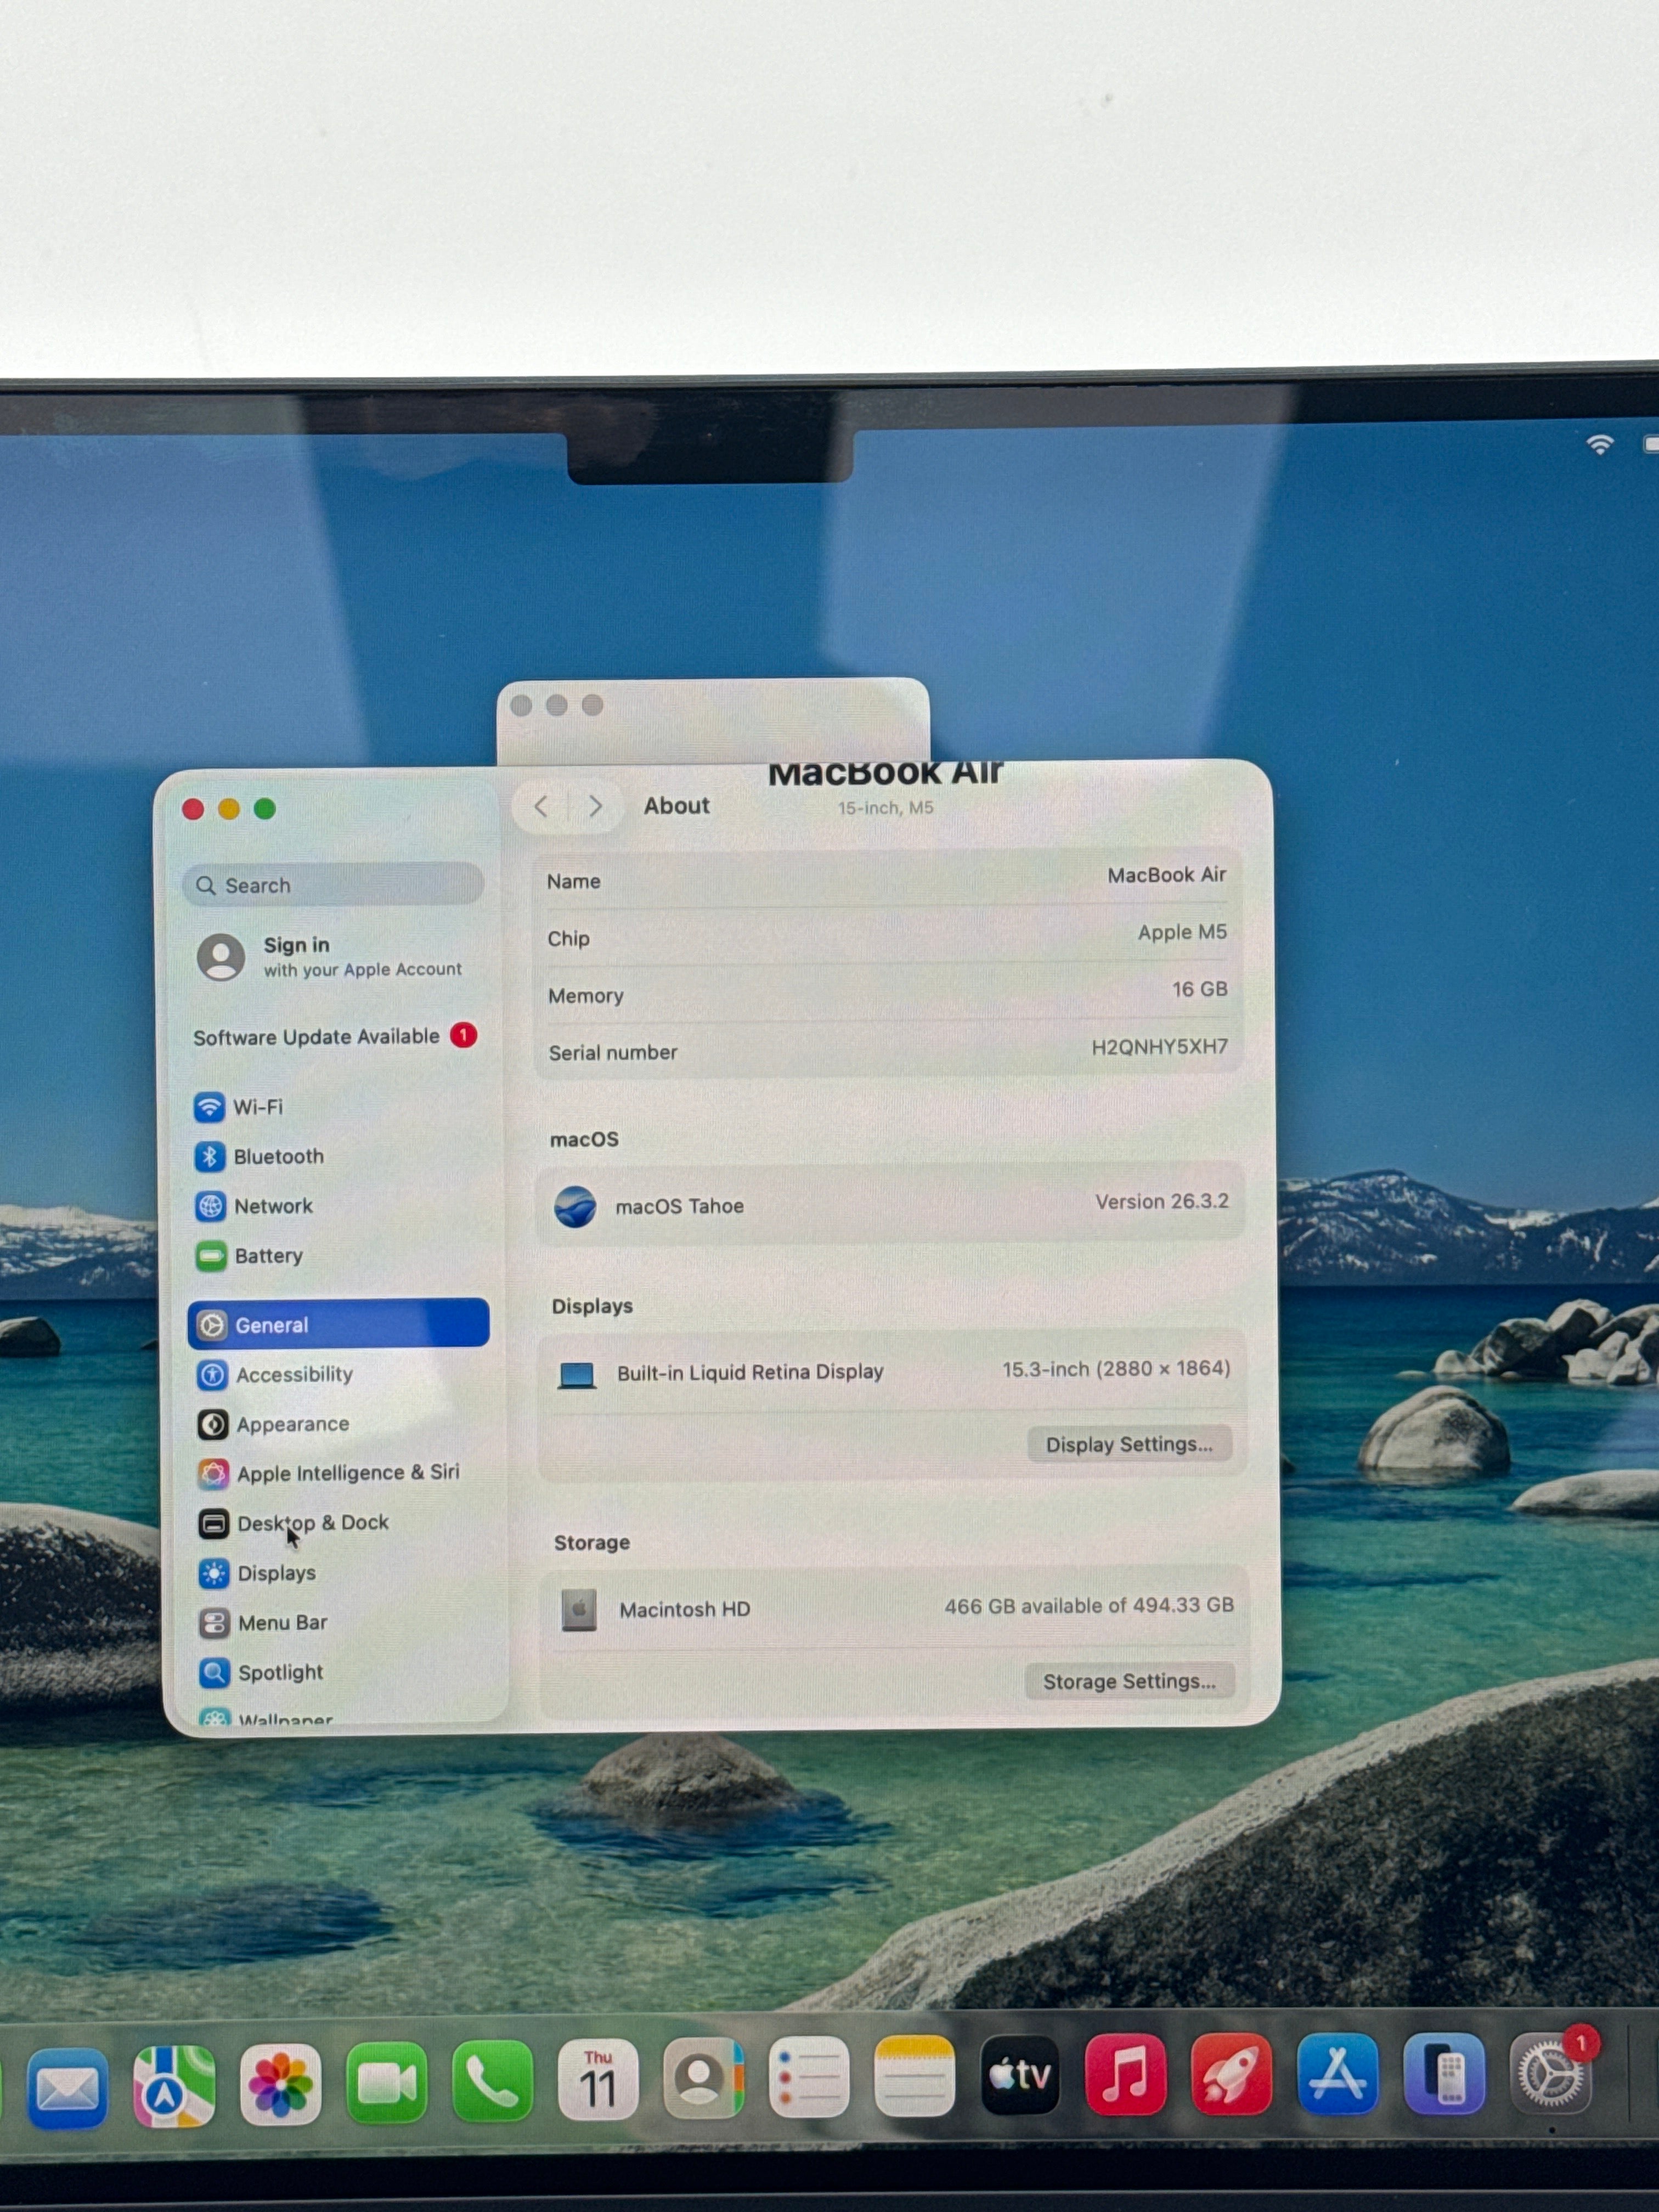Launch Maps from the Dock
Image resolution: width=1659 pixels, height=2212 pixels.
(x=174, y=2086)
